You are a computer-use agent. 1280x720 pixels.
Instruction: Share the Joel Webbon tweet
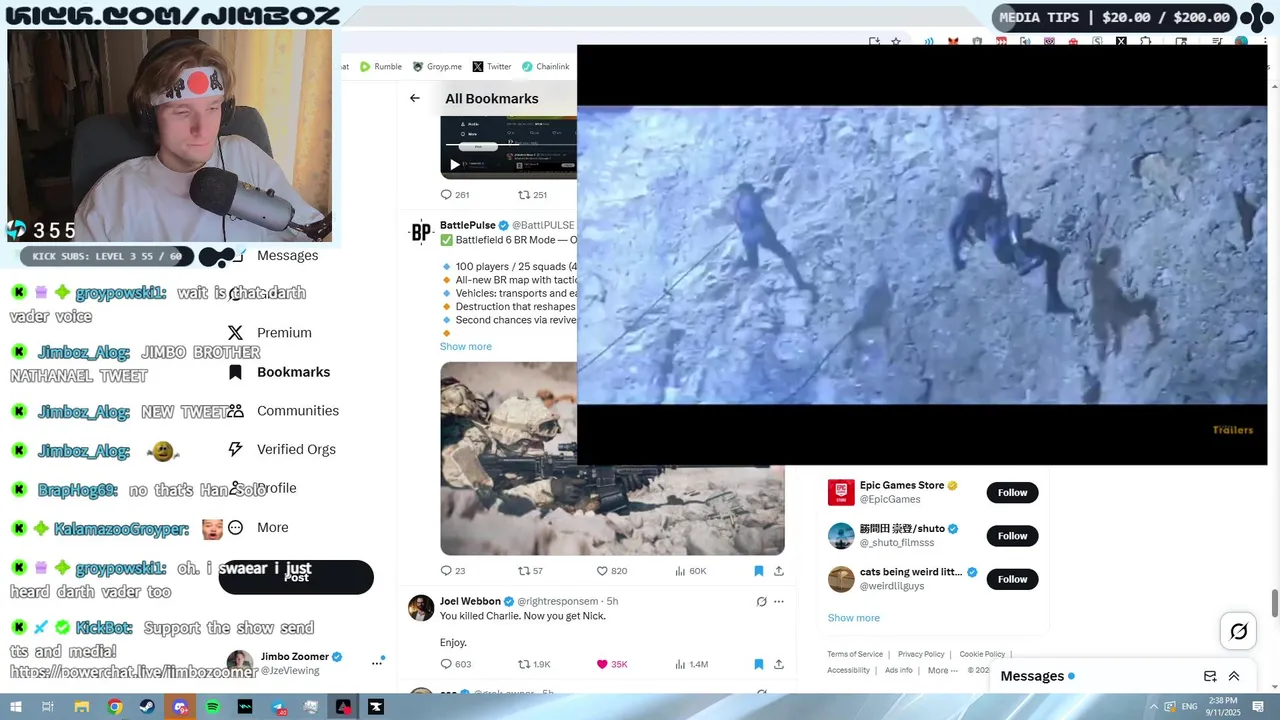click(x=778, y=664)
